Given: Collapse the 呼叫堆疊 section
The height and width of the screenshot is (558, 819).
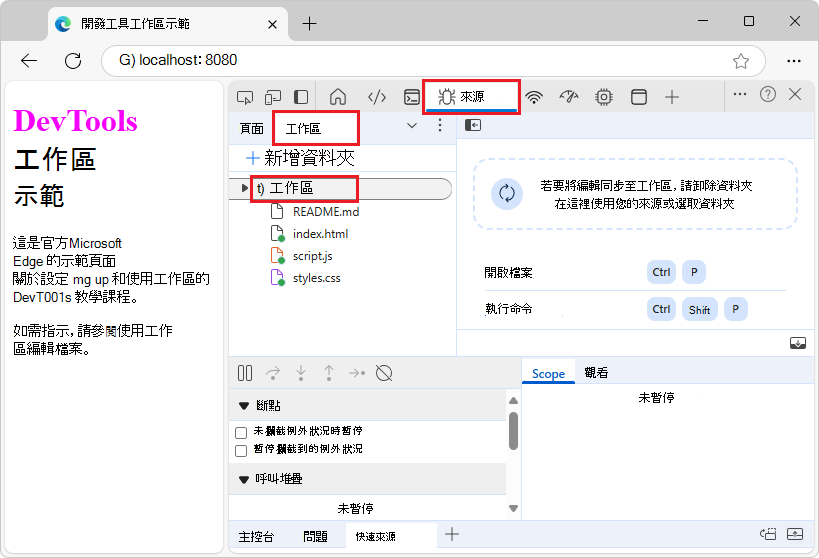Looking at the screenshot, I should pos(243,479).
